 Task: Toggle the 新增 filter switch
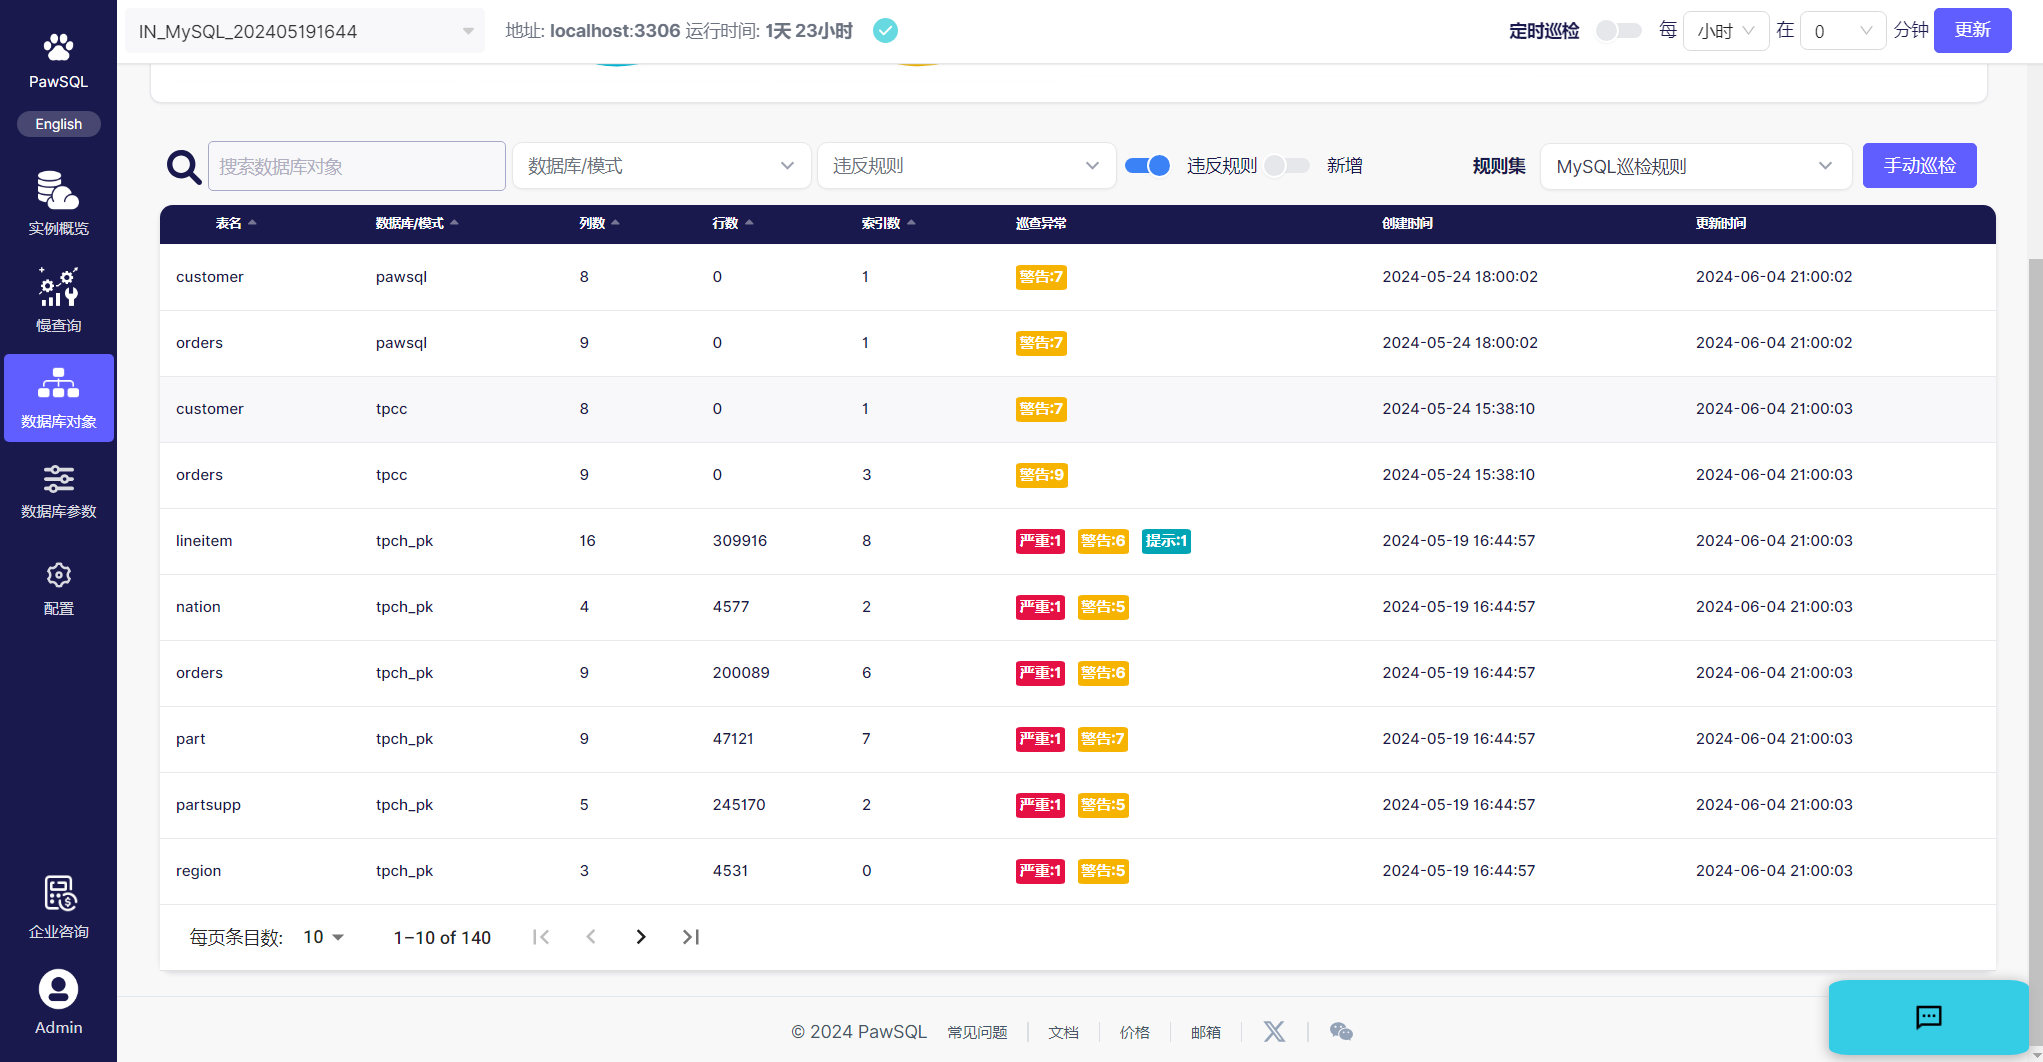[x=1286, y=166]
